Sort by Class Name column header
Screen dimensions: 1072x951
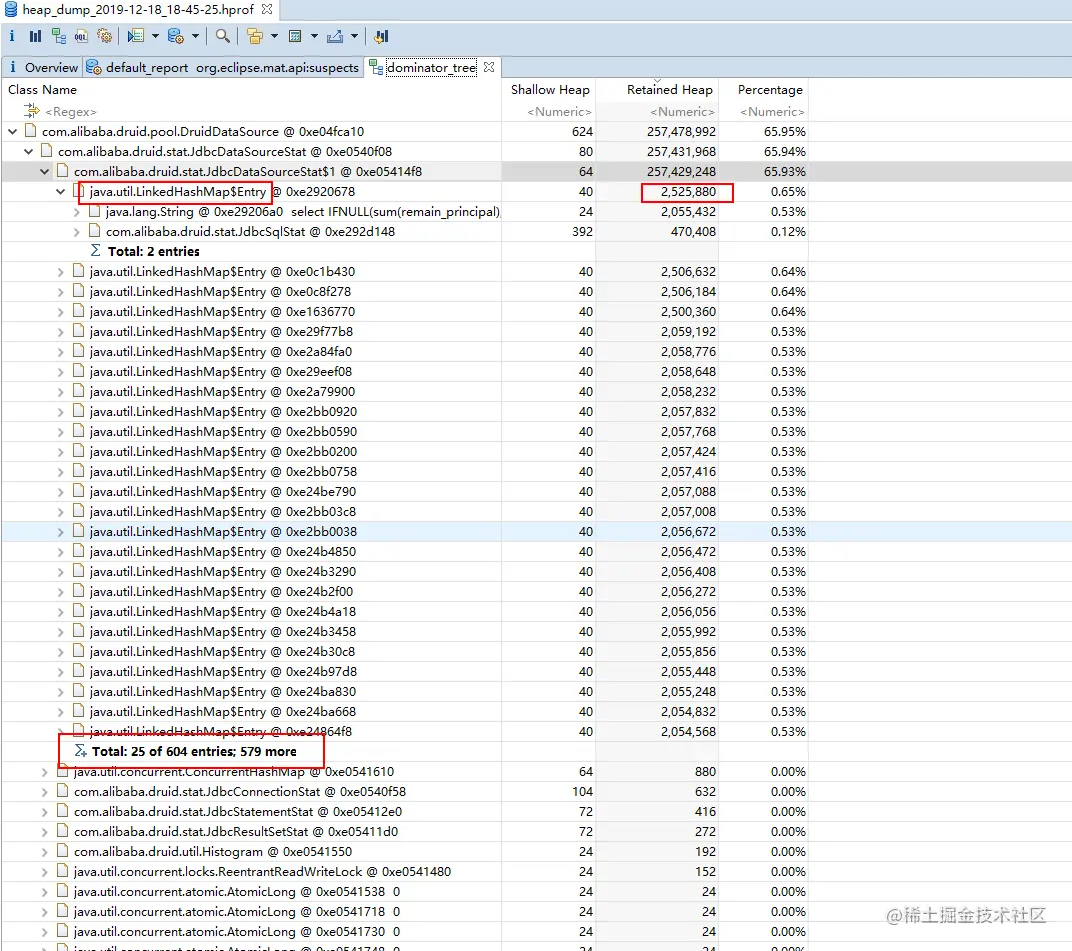[42, 90]
